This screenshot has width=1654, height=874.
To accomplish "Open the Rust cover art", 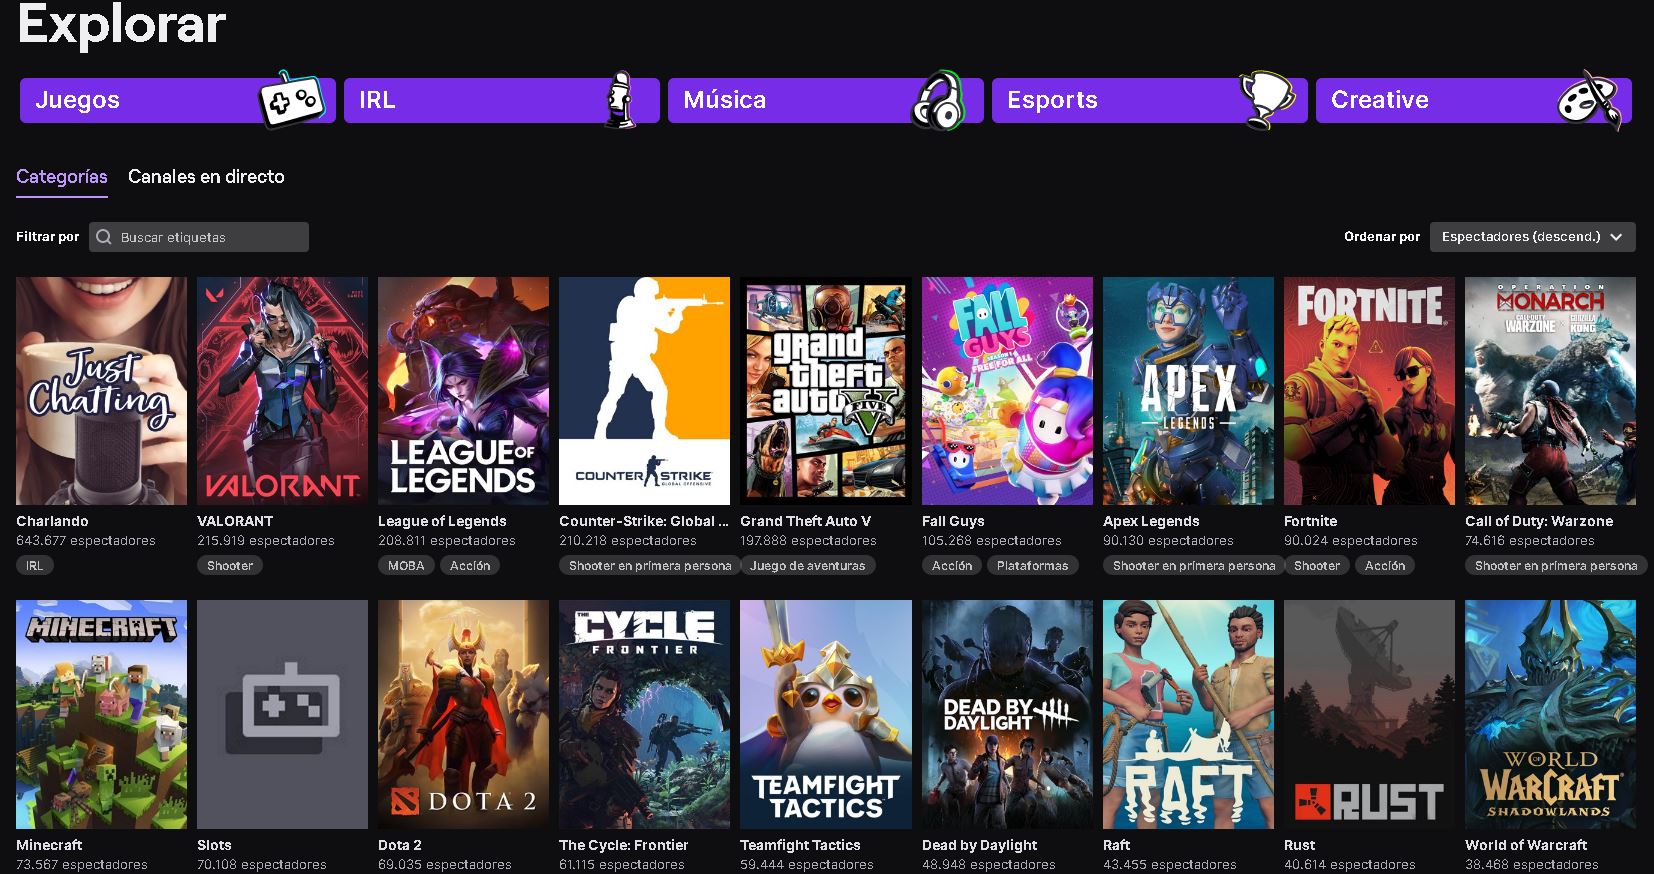I will point(1369,714).
